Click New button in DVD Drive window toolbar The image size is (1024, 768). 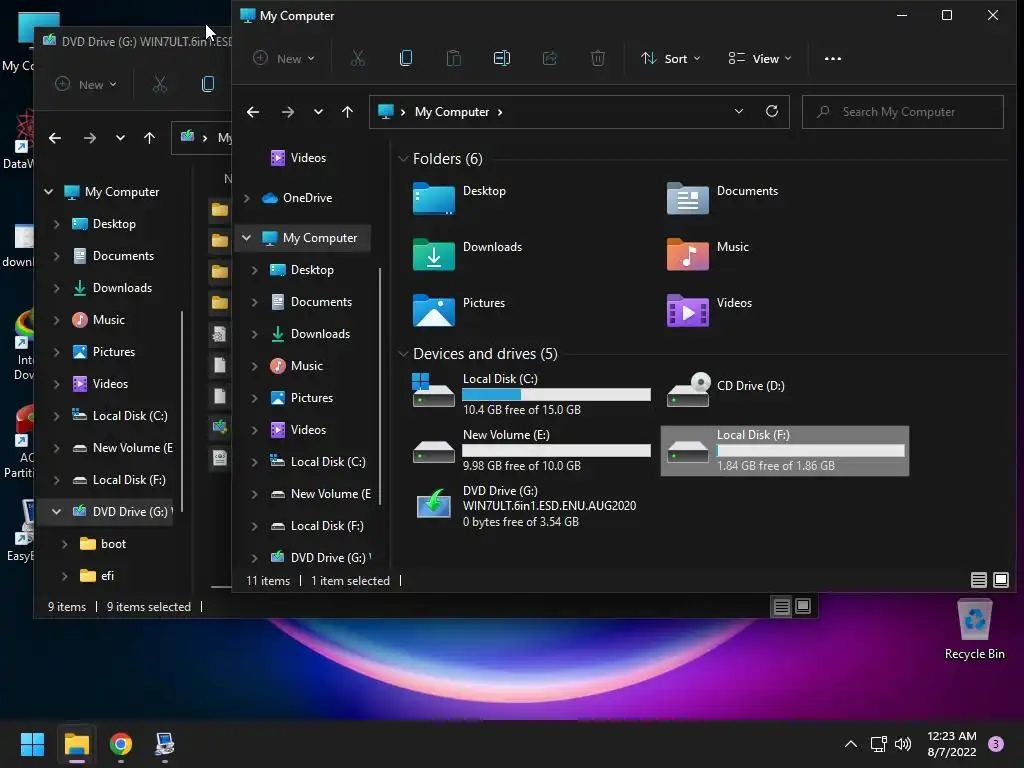click(x=86, y=84)
